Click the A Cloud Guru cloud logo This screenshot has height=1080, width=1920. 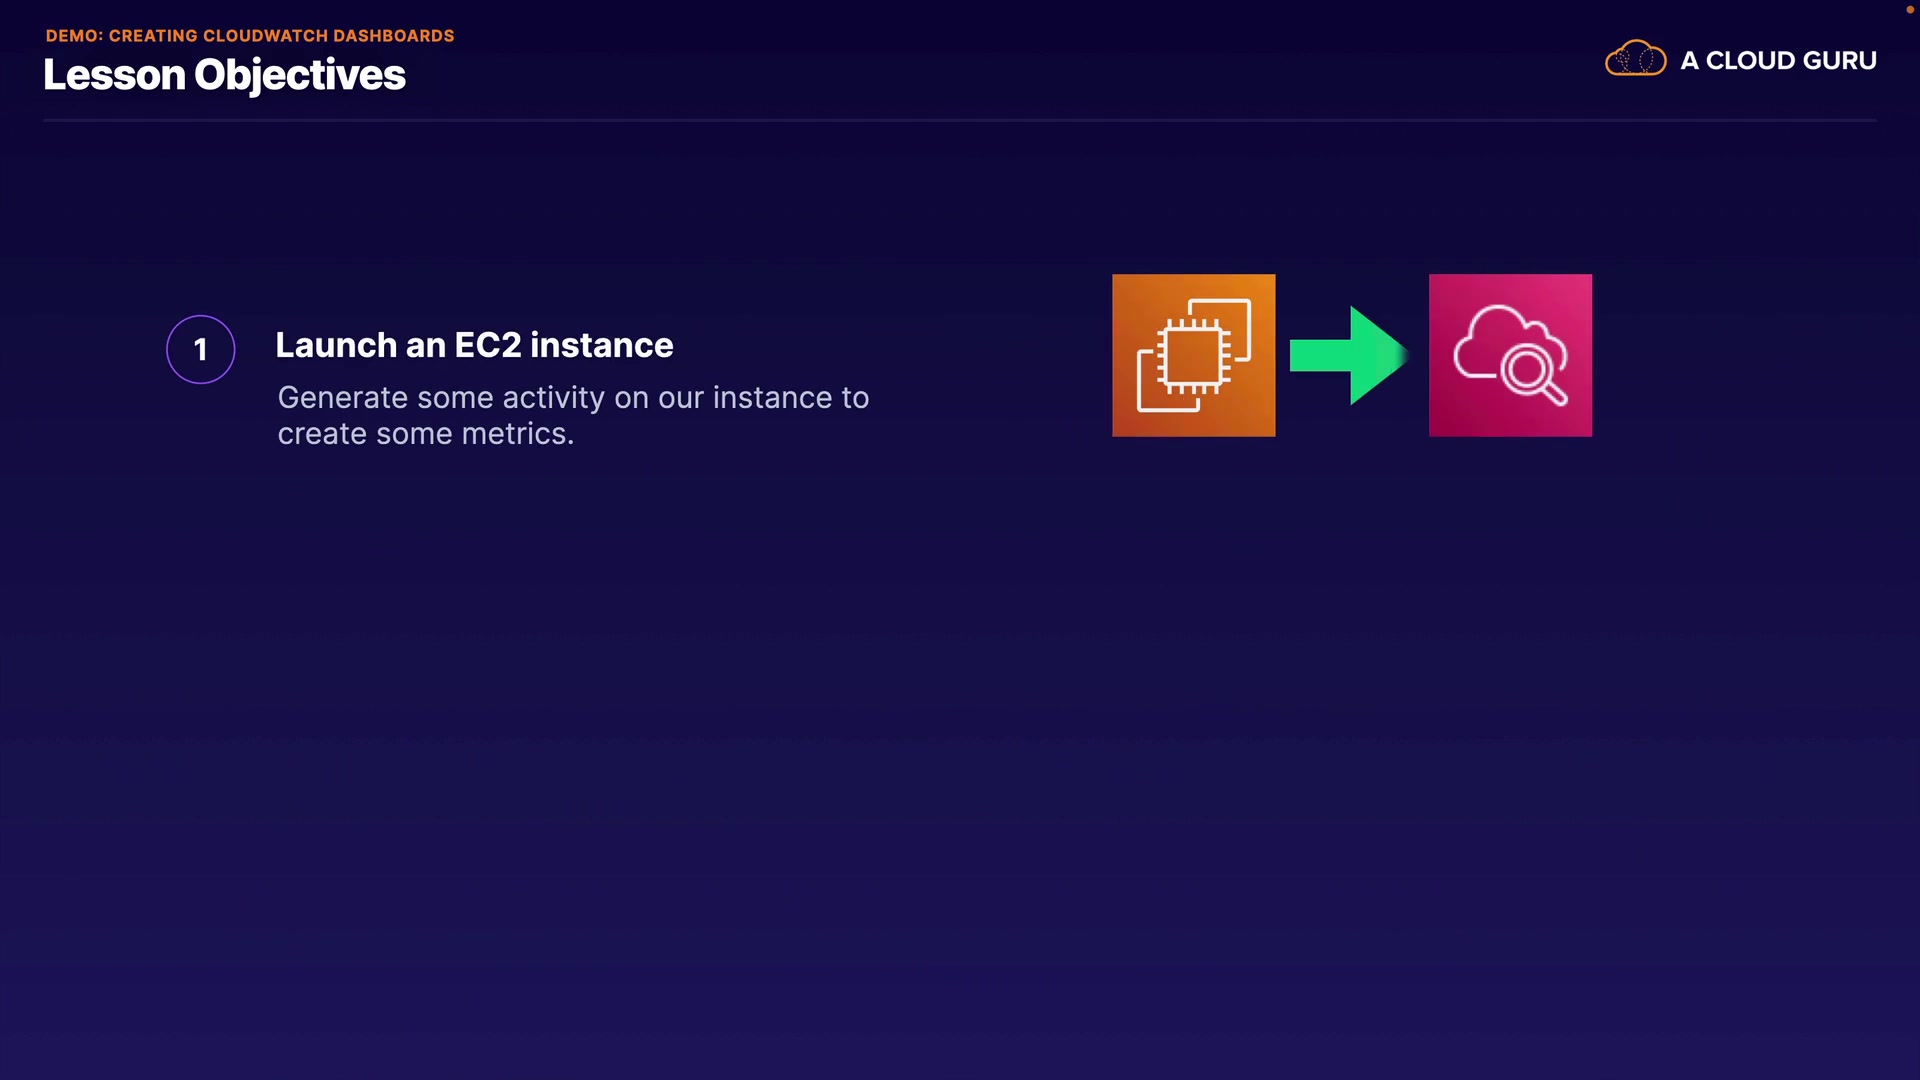1635,59
